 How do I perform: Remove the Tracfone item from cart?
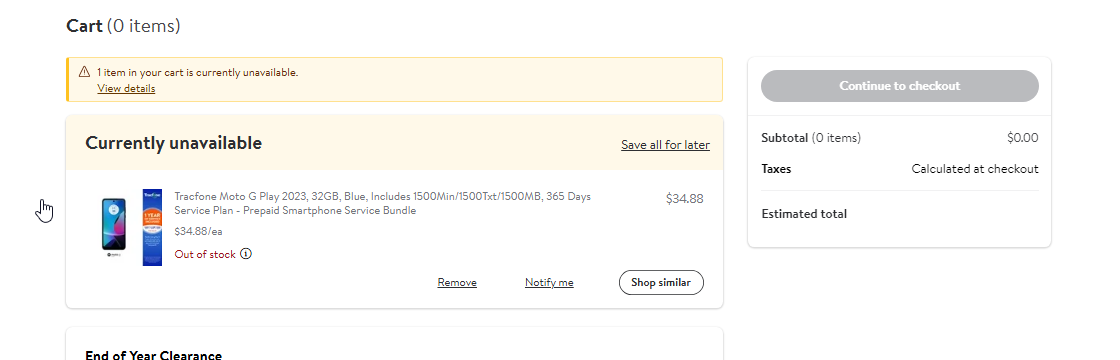point(457,283)
